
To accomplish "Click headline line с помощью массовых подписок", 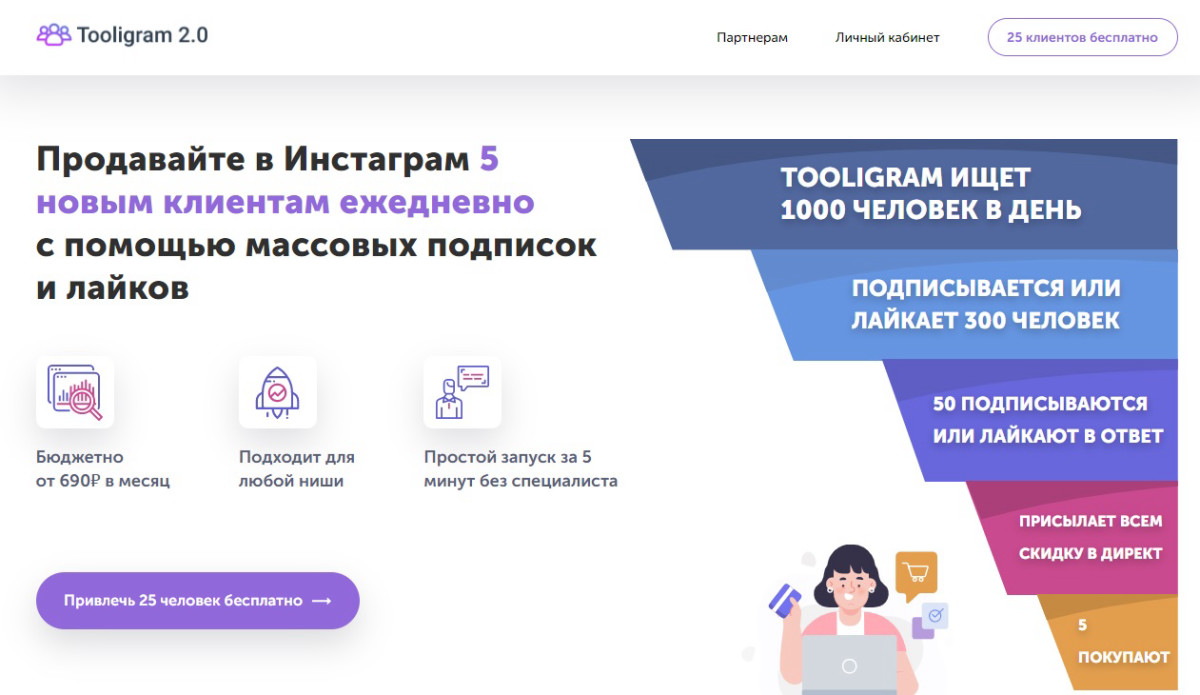I will (x=316, y=246).
